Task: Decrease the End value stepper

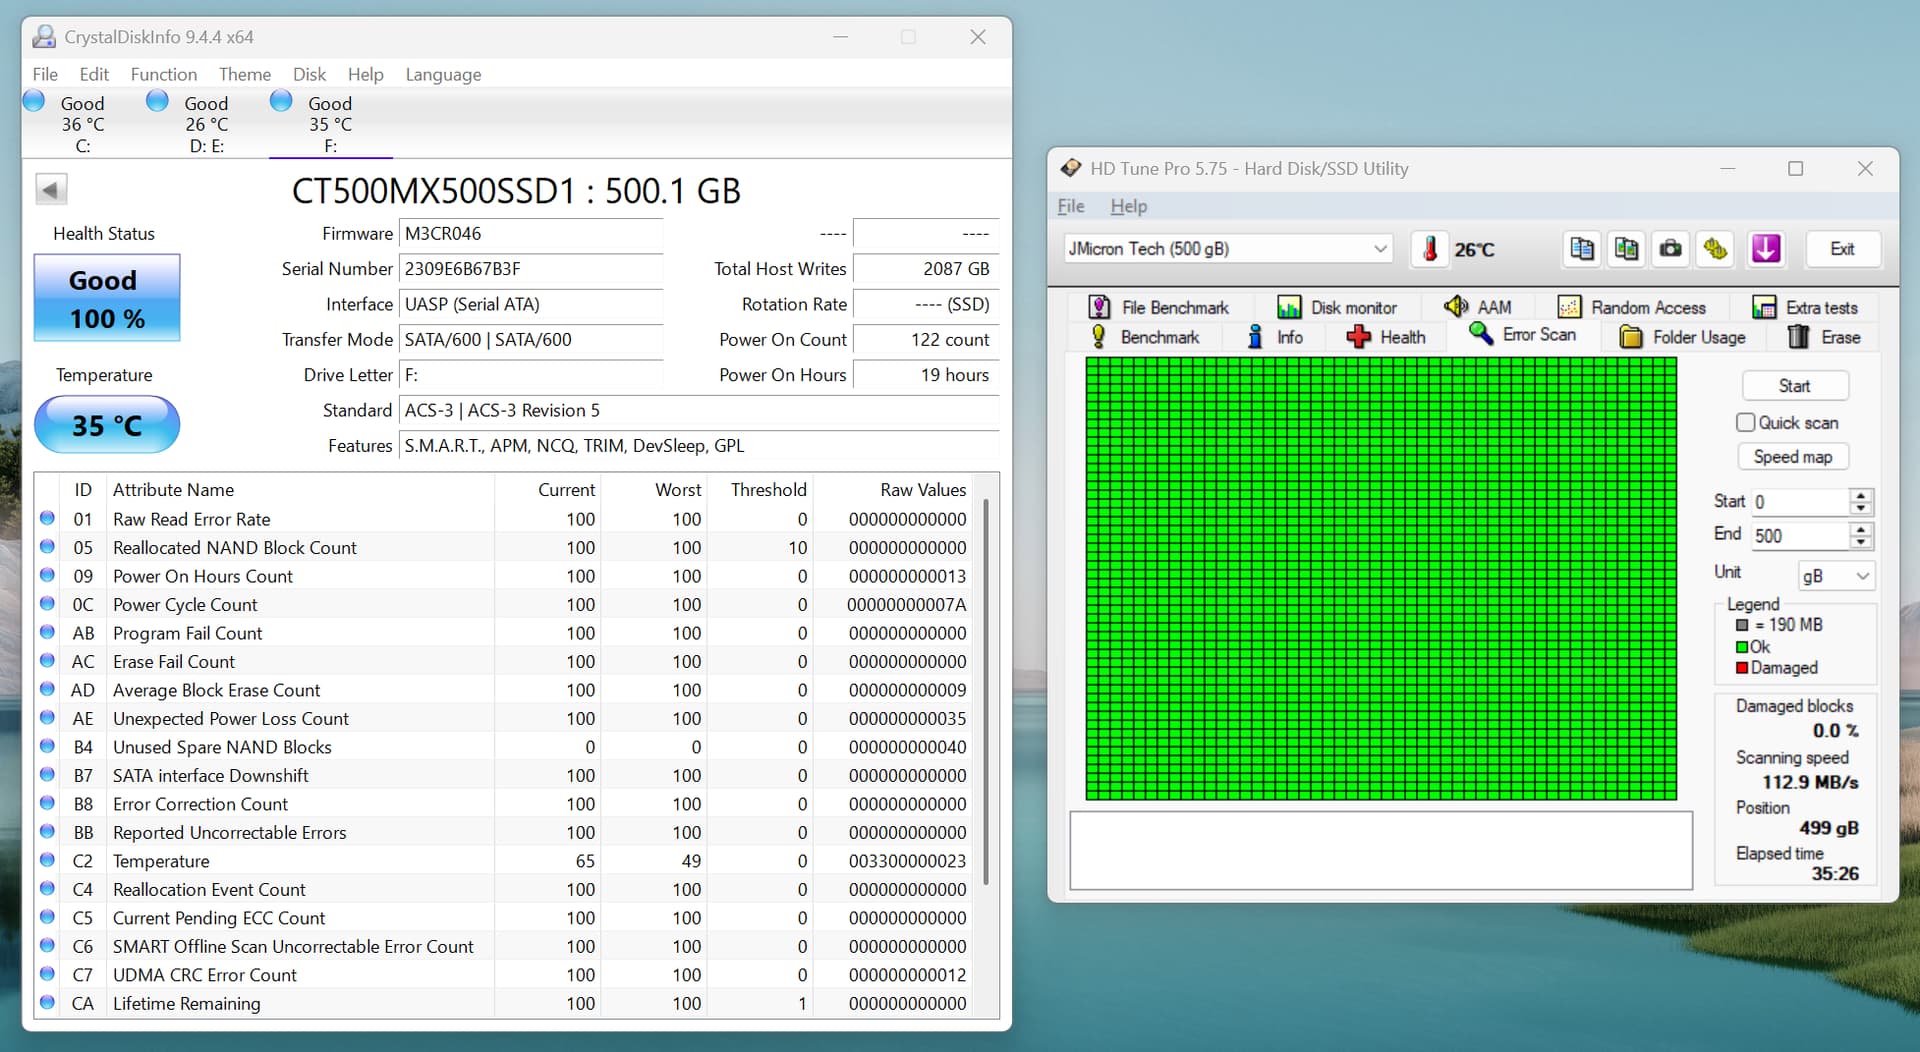Action: (1861, 542)
